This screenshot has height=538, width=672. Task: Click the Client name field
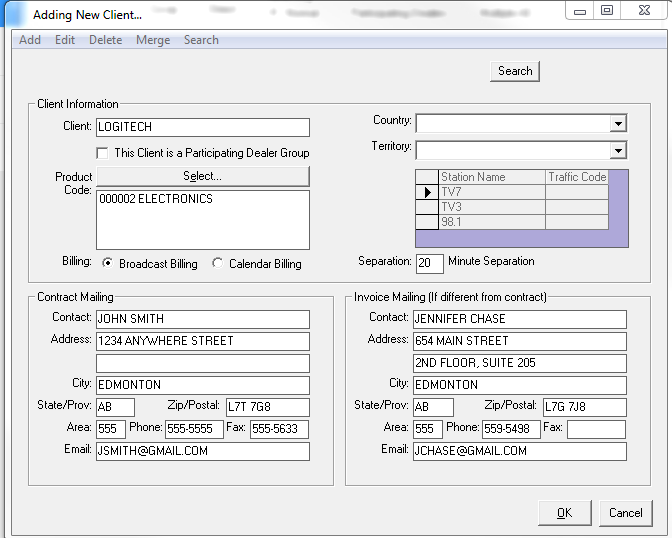pyautogui.click(x=202, y=128)
